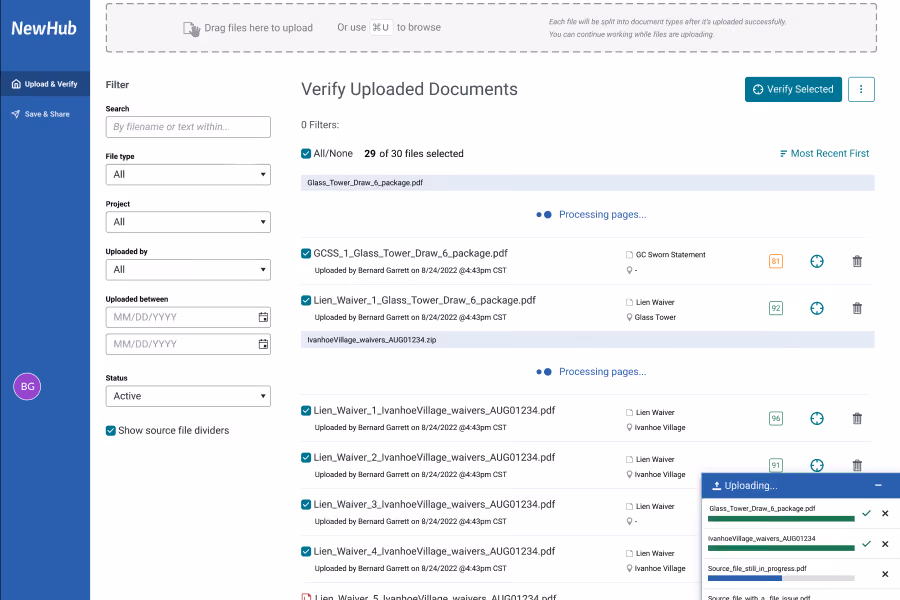Click the ⌘U browse shortcut button
Screen dimensions: 900x600
point(381,28)
